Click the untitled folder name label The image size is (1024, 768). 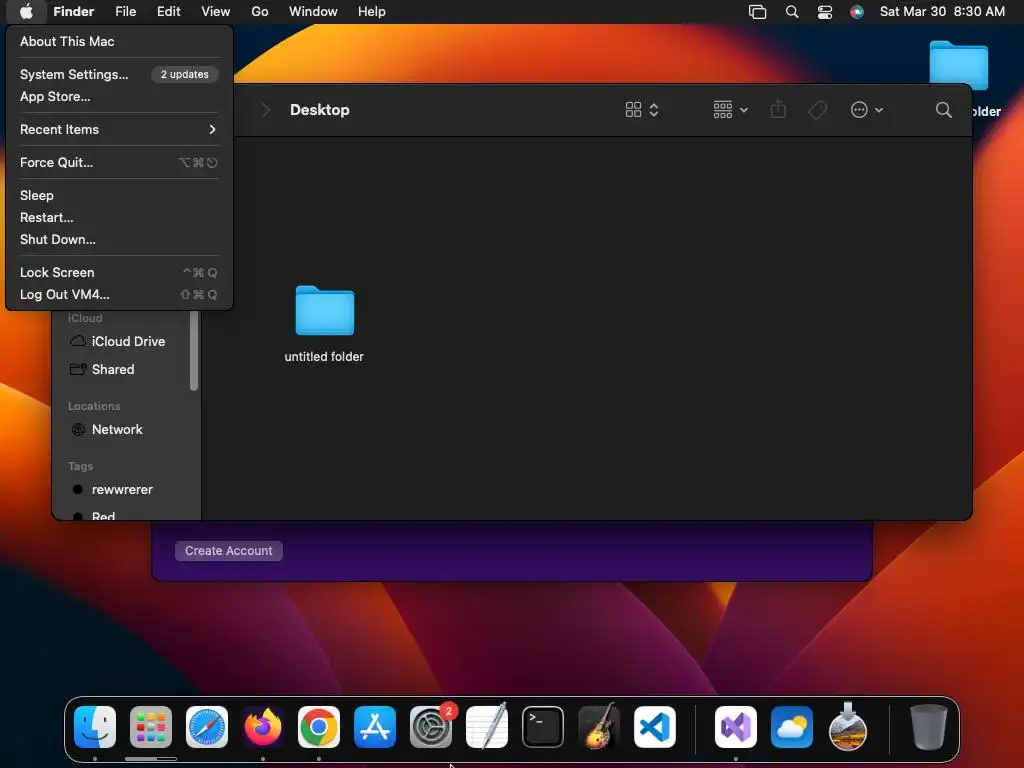324,357
